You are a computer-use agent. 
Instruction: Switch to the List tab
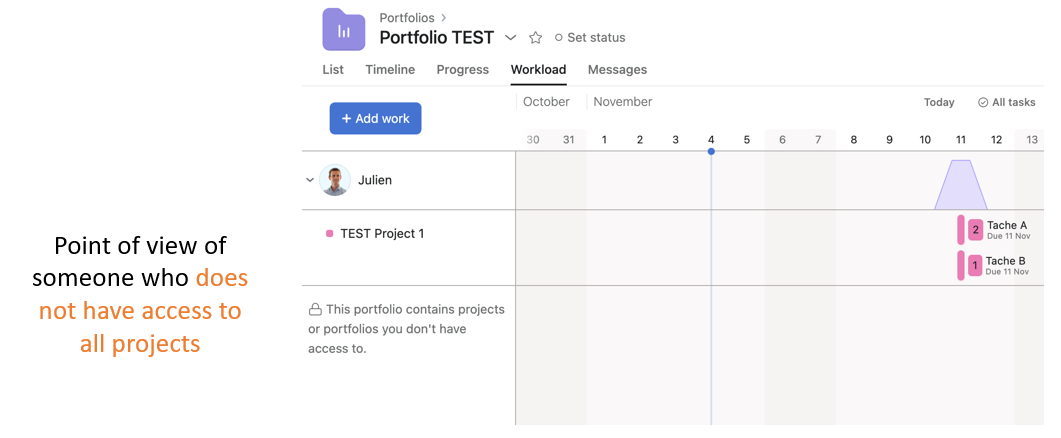(x=333, y=70)
